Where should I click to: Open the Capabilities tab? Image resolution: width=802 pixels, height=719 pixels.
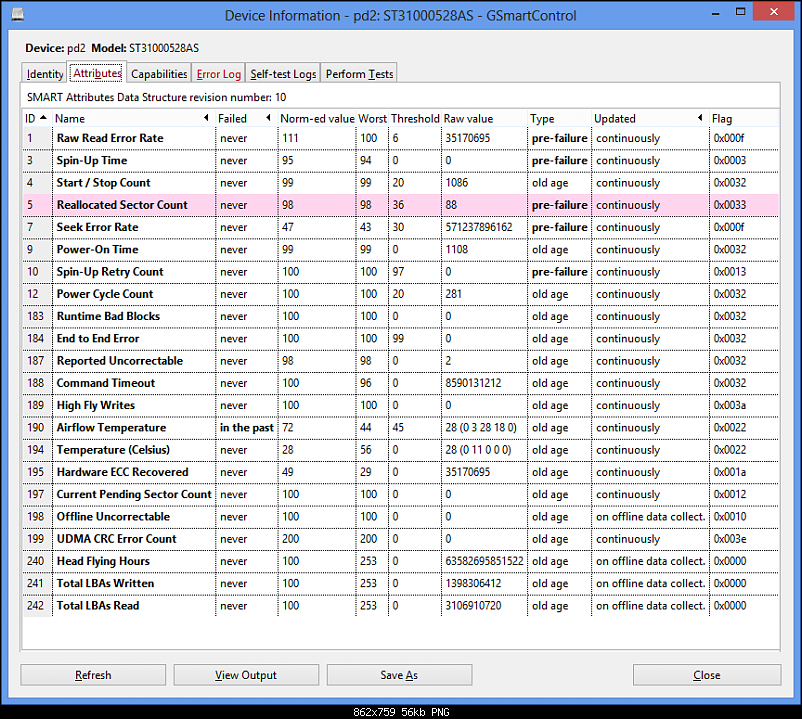click(159, 74)
